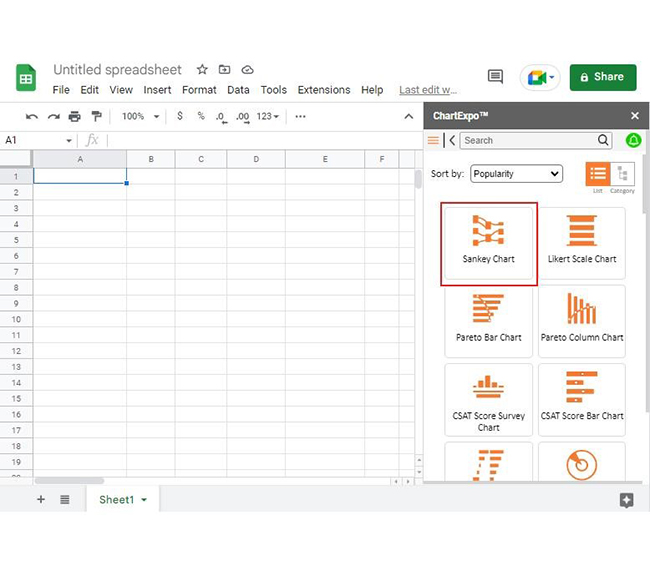
Task: Decrease decimal places icon
Action: coord(221,117)
